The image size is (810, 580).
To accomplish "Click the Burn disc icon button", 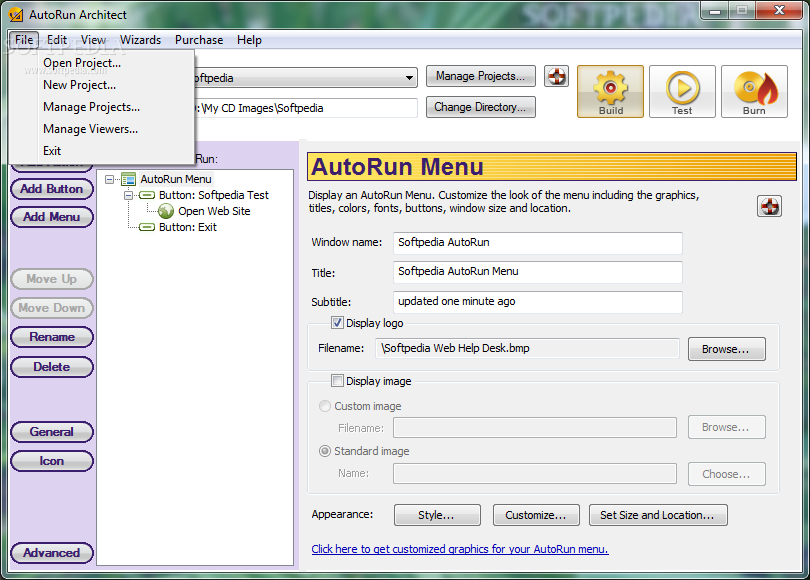I will 754,91.
